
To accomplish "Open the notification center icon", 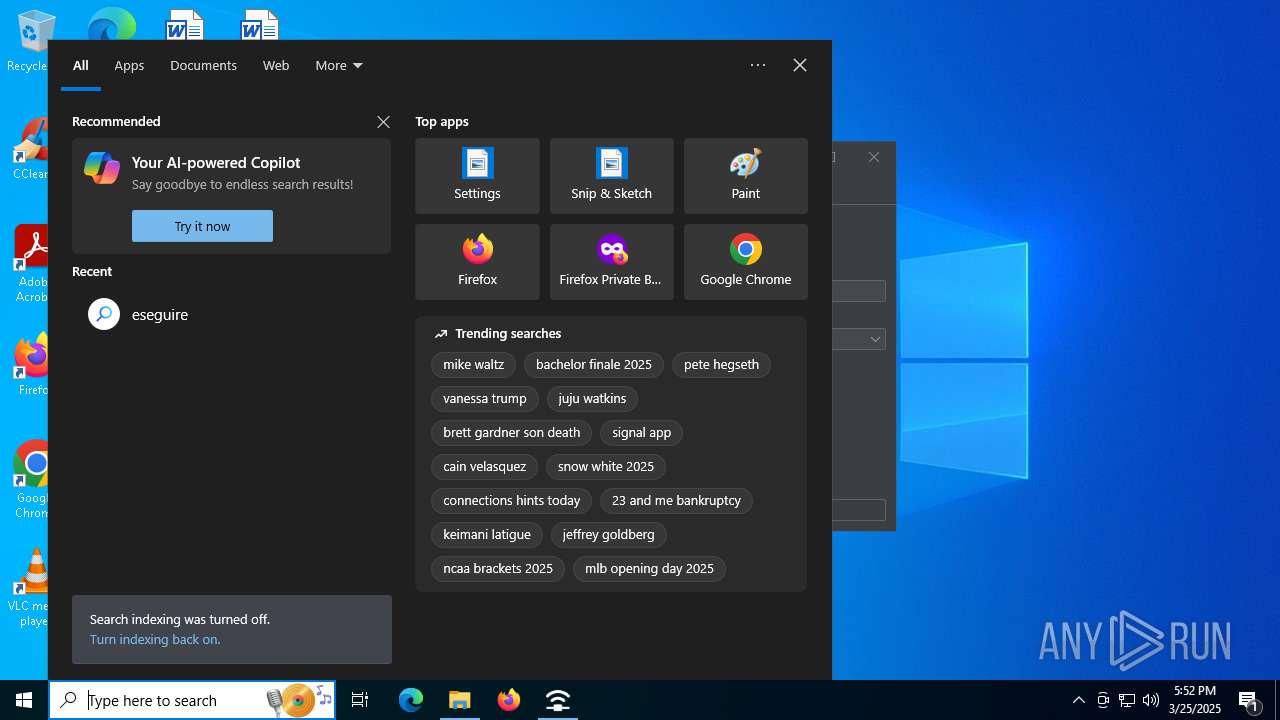I will [1249, 700].
